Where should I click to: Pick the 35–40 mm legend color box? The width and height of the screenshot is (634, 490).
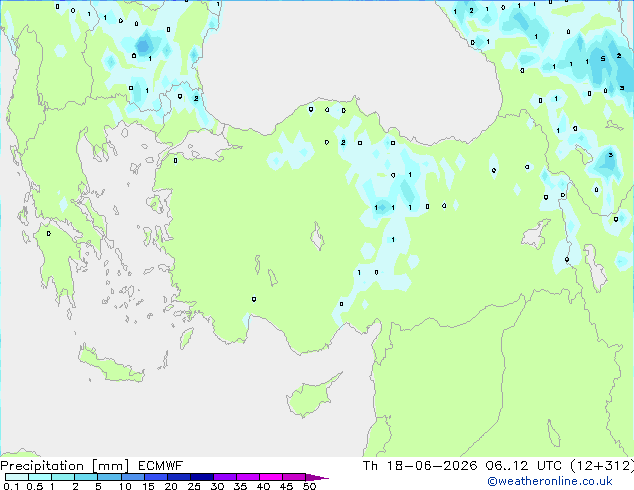(x=248, y=477)
